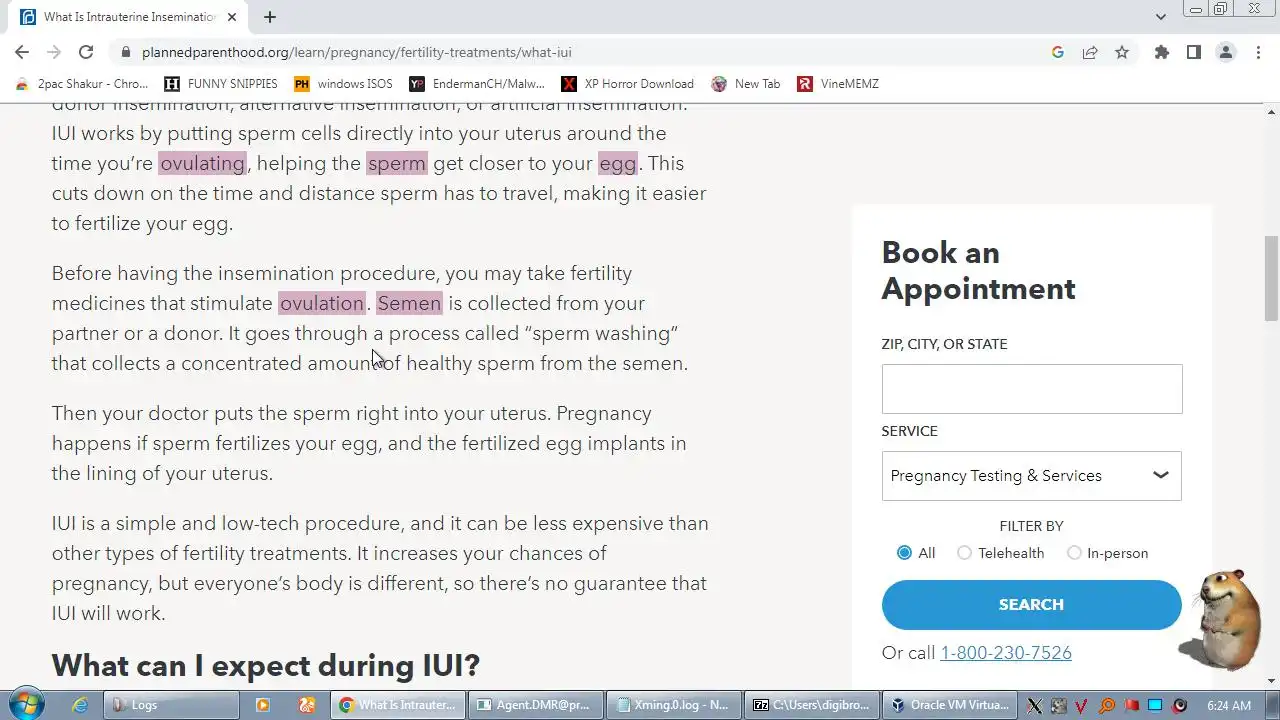1280x720 pixels.
Task: Select the In-person filter radio button
Action: (x=1074, y=553)
